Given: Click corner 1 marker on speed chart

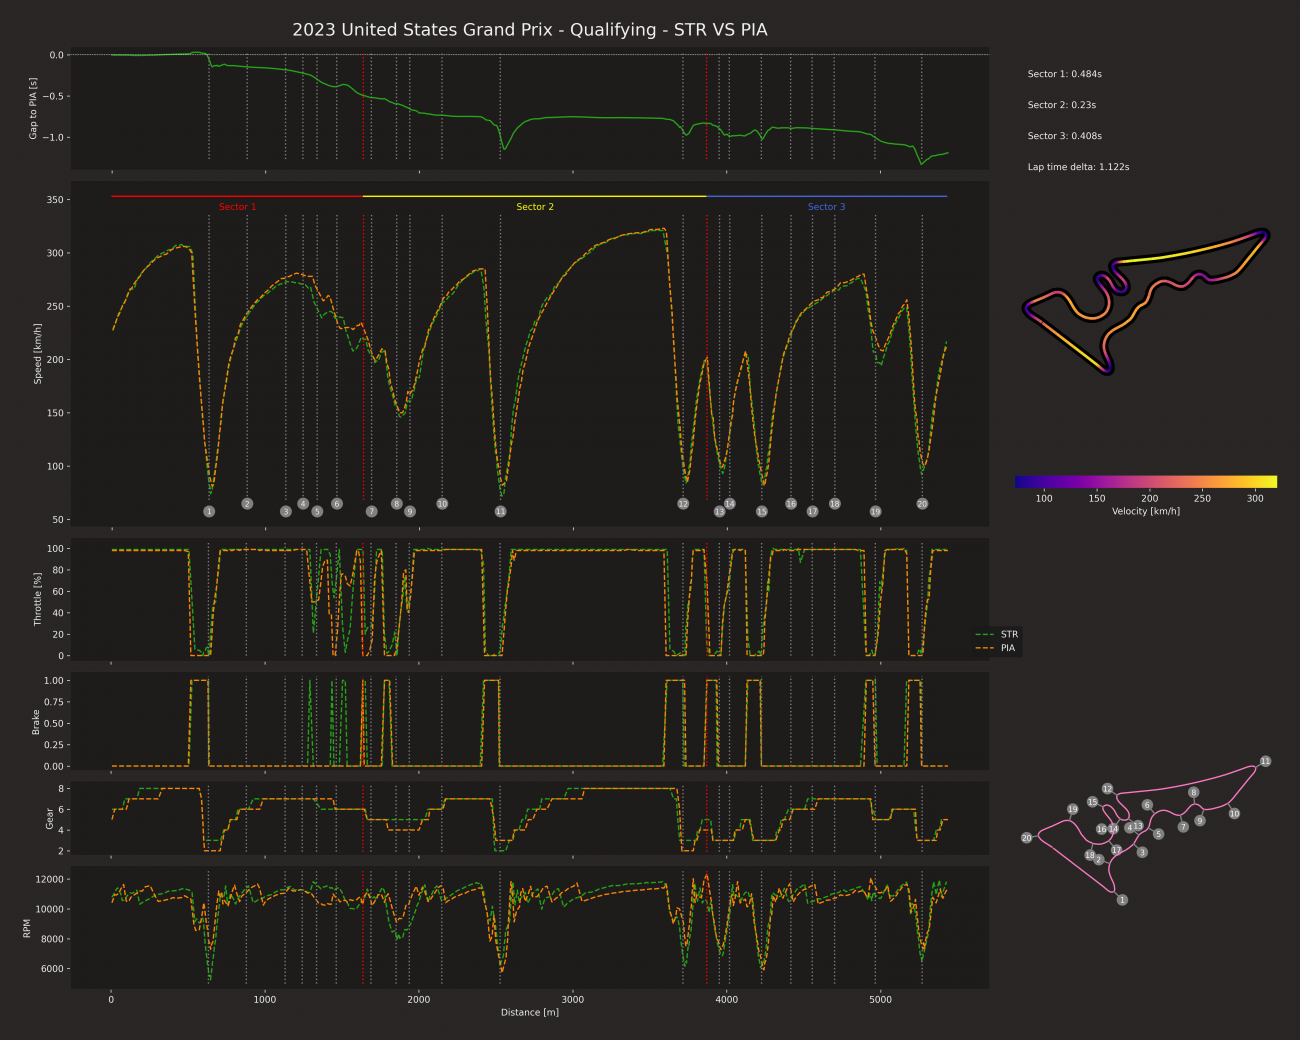Looking at the screenshot, I should [x=209, y=511].
